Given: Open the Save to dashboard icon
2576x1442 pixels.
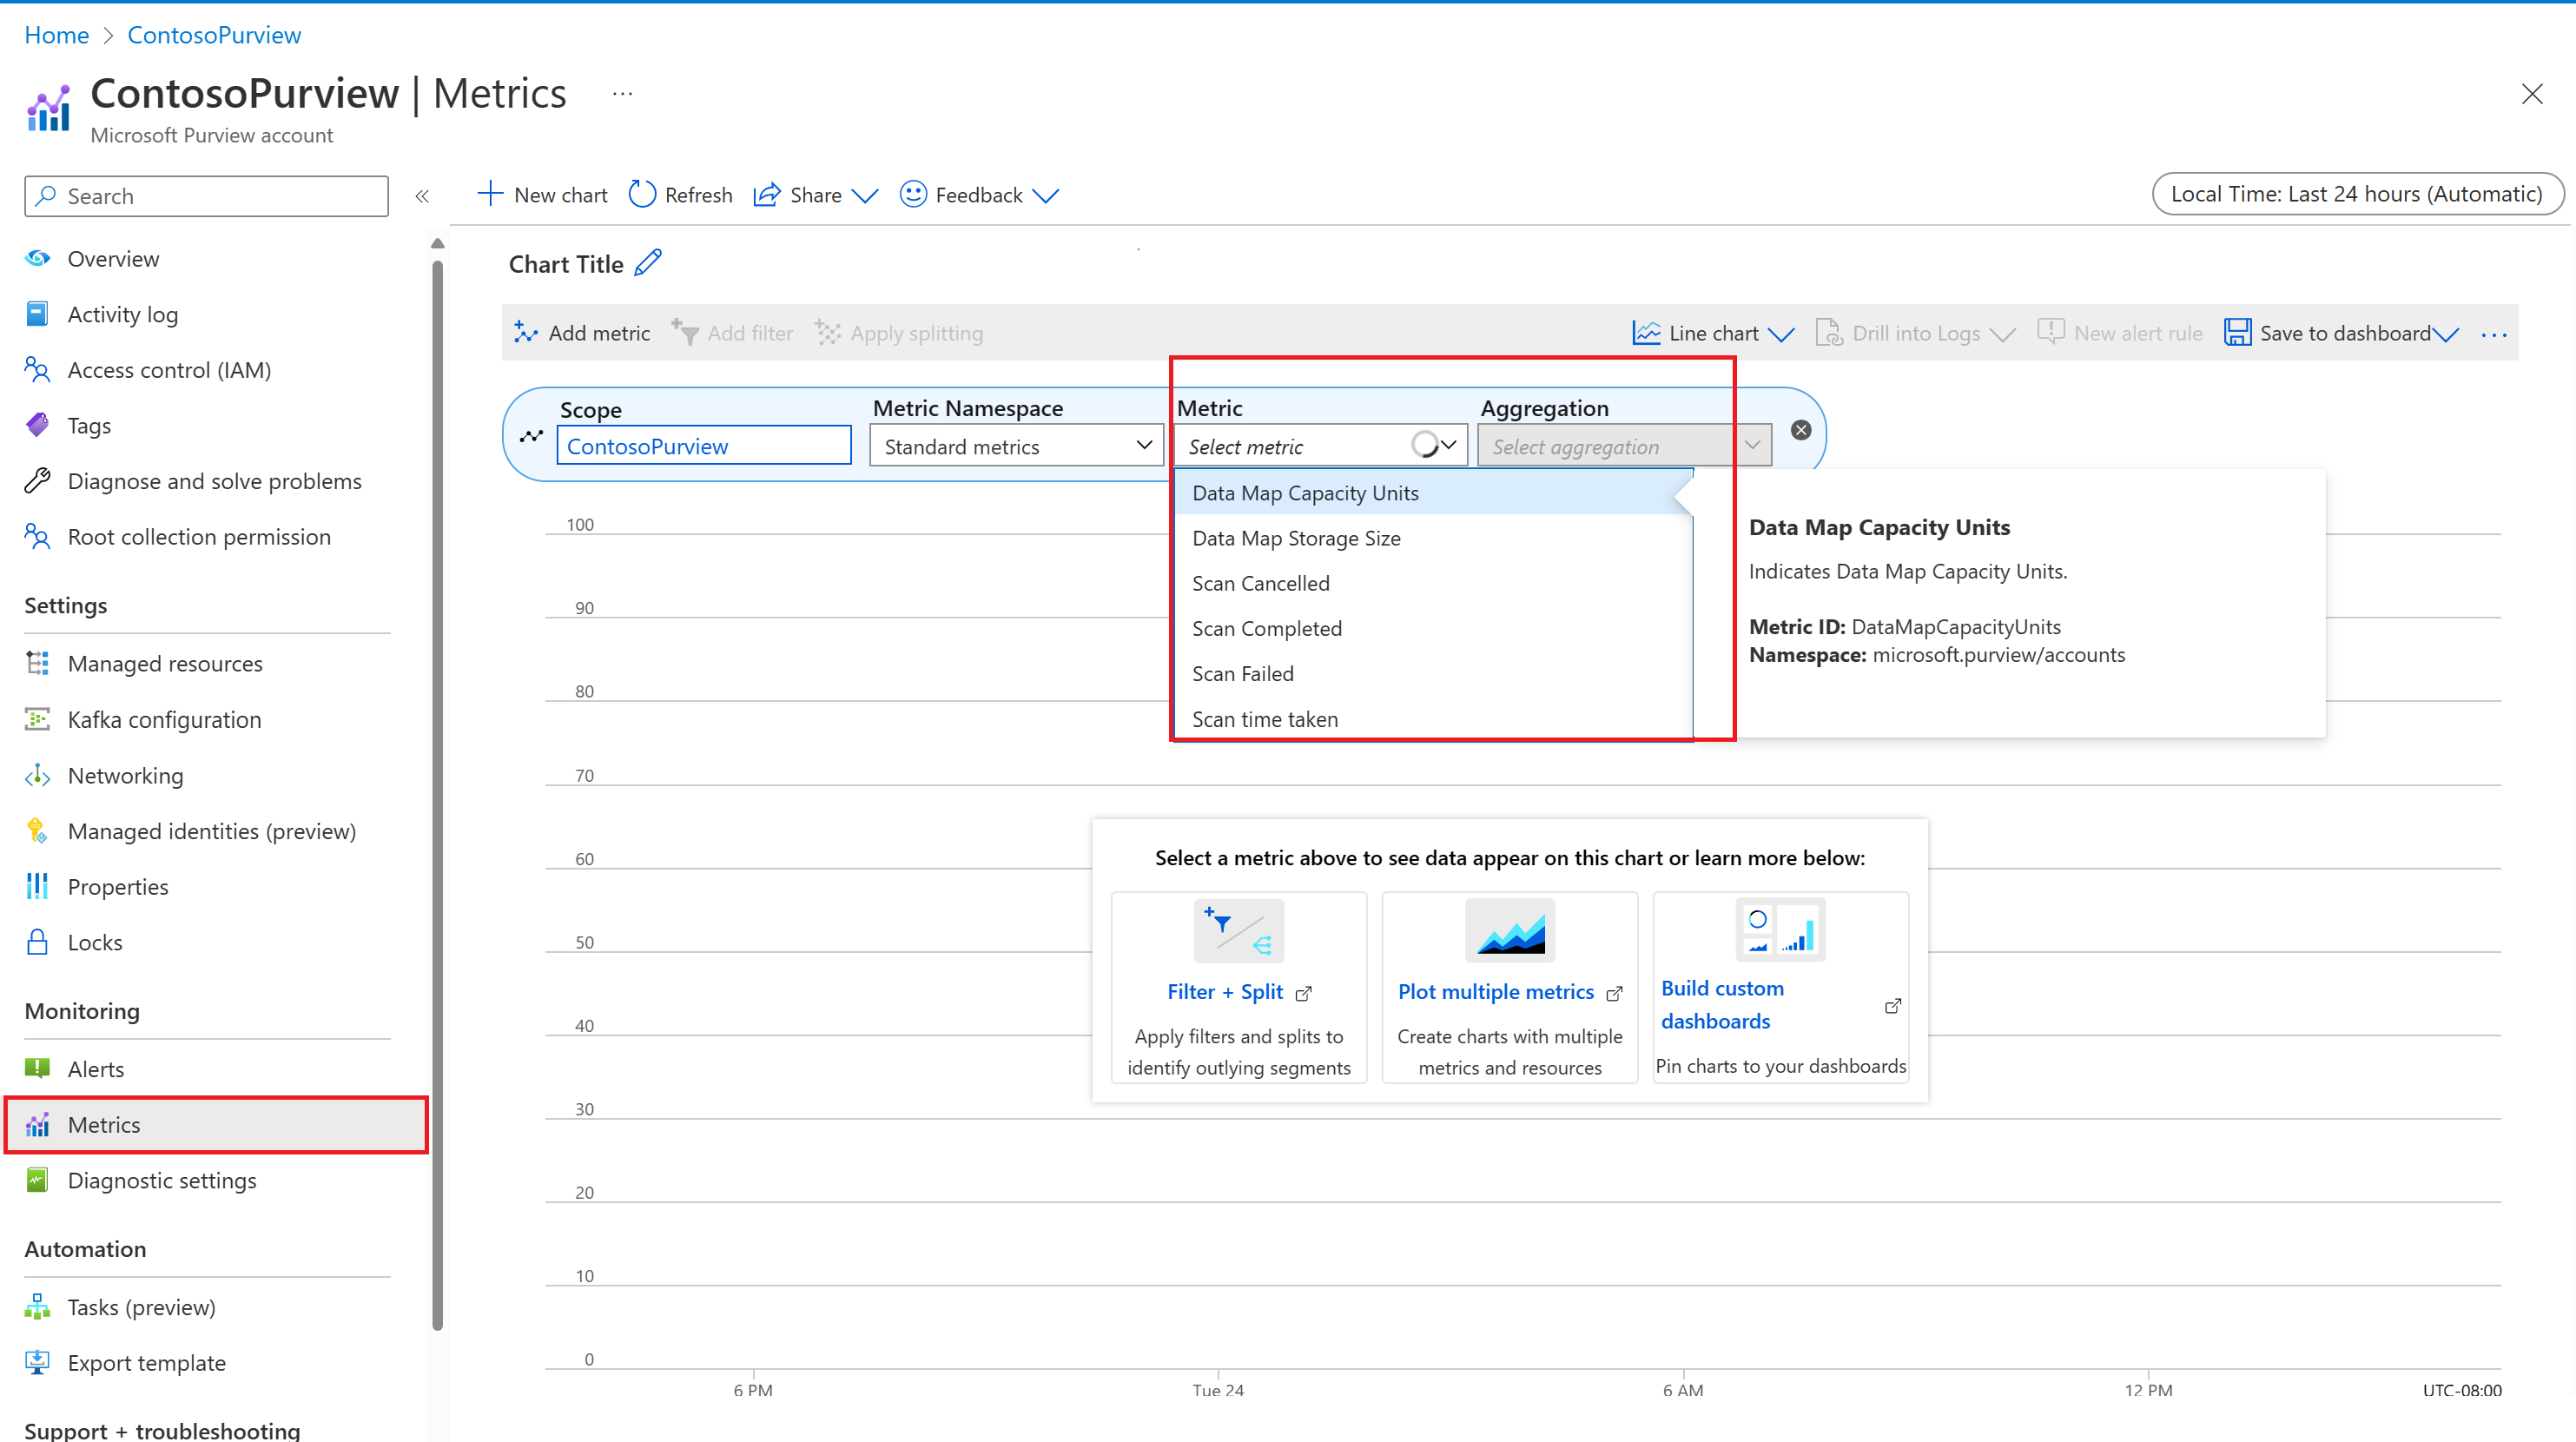Looking at the screenshot, I should [2236, 332].
